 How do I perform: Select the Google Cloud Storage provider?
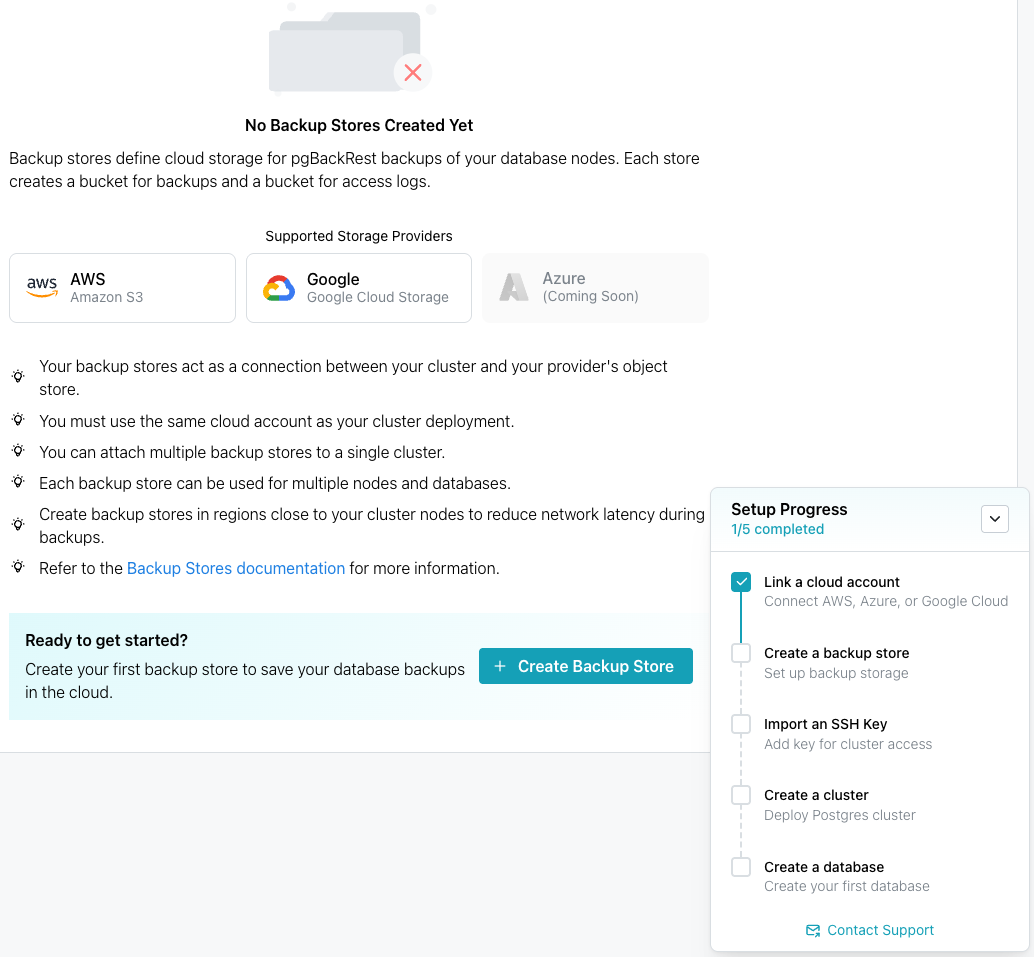tap(358, 288)
